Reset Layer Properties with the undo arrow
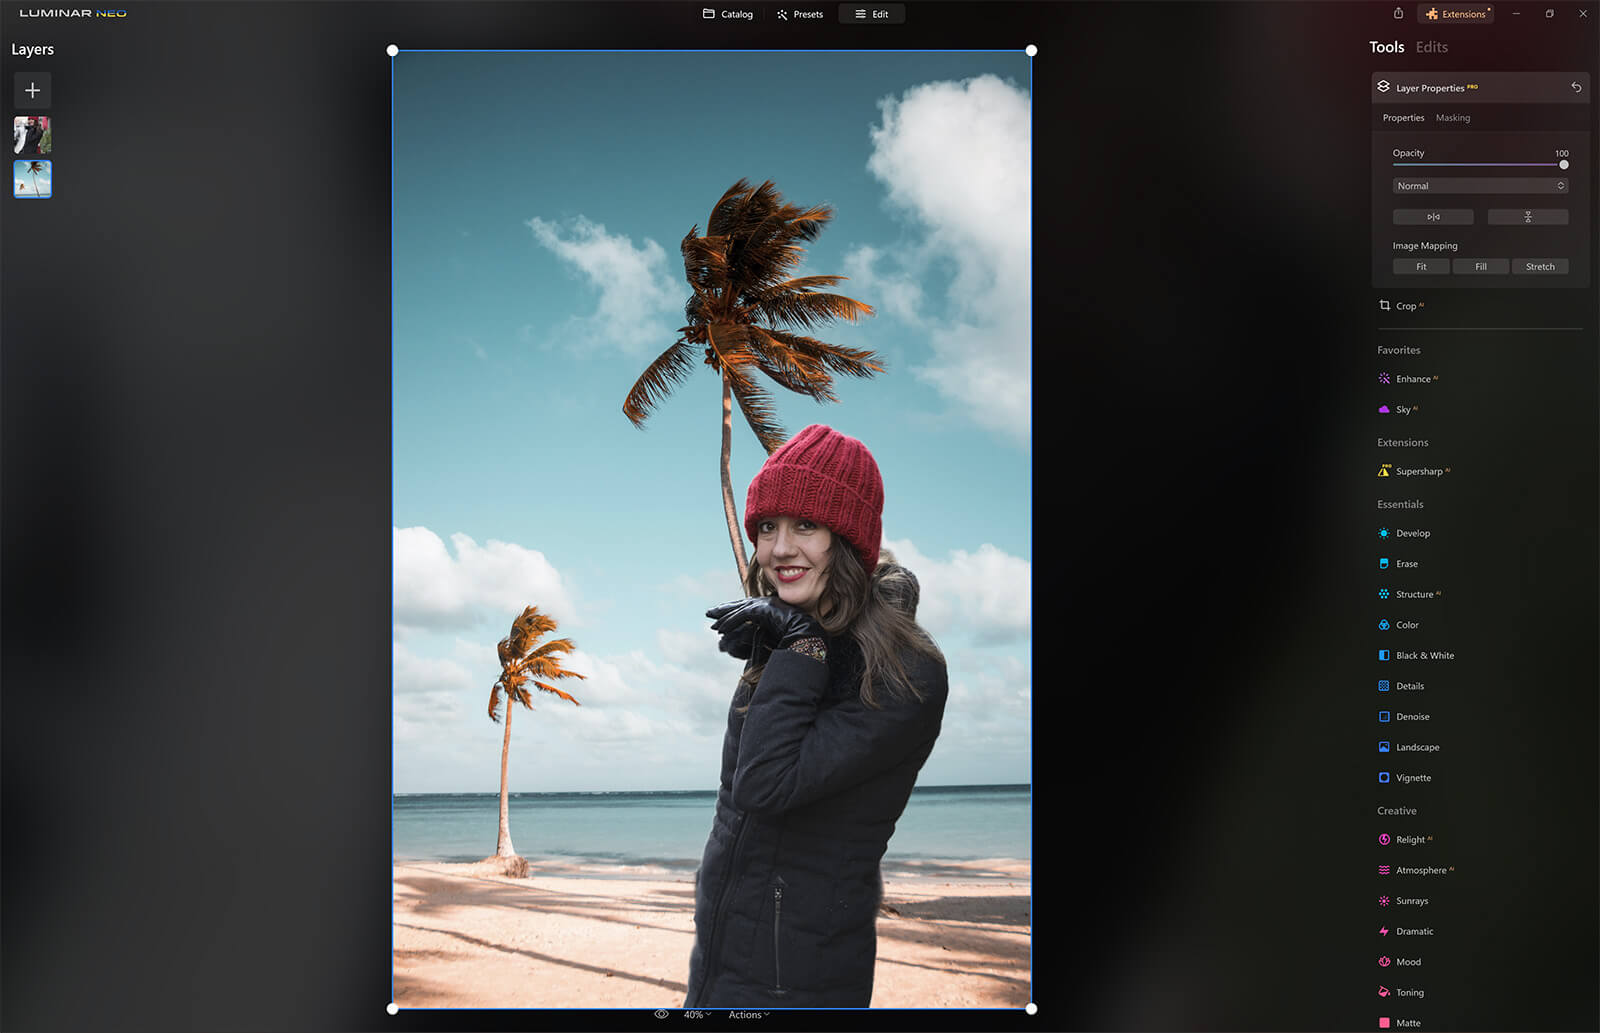Image resolution: width=1600 pixels, height=1033 pixels. pyautogui.click(x=1576, y=88)
